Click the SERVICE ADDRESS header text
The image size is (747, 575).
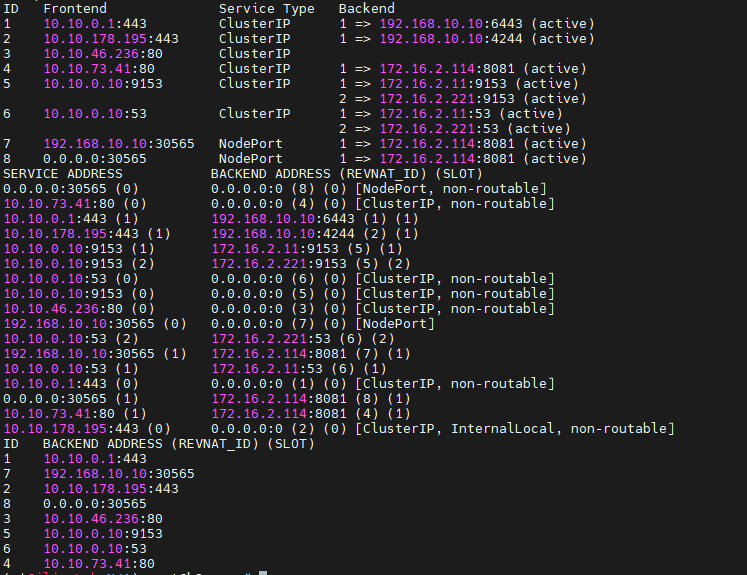coord(58,173)
